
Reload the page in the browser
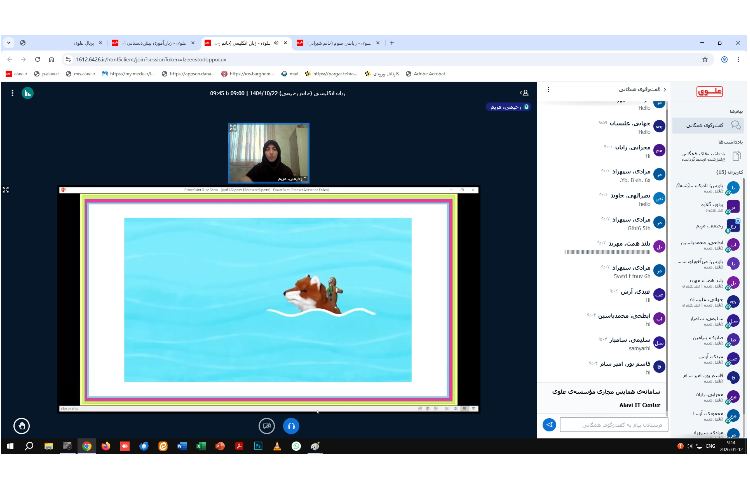tap(37, 59)
